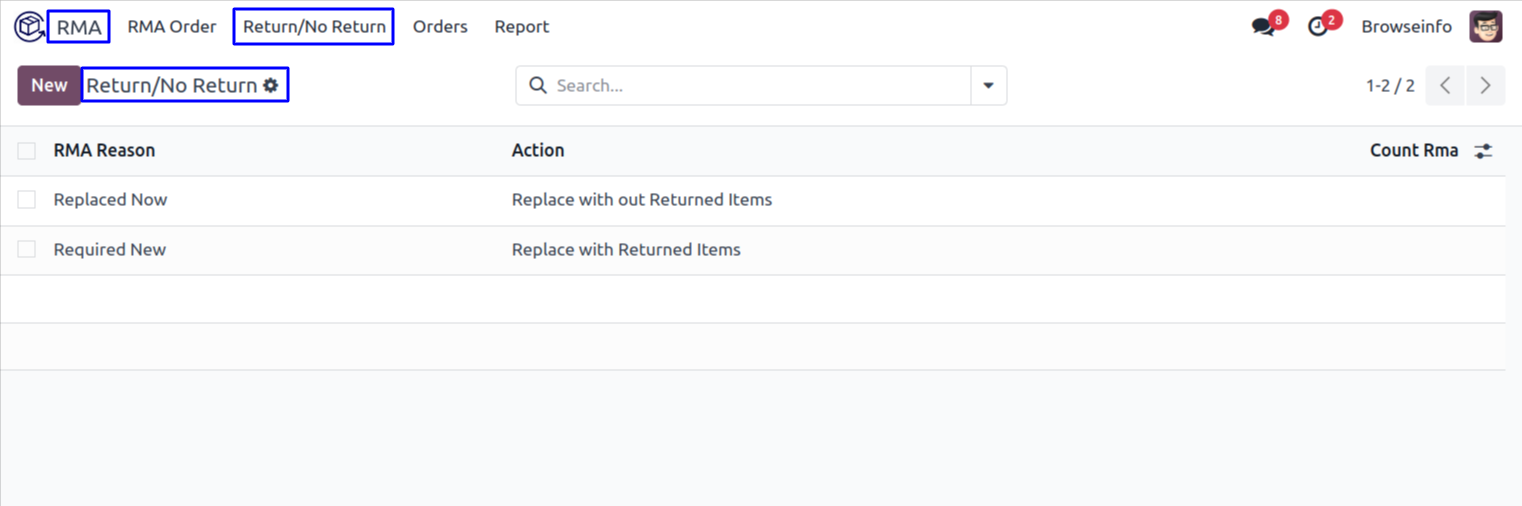This screenshot has width=1522, height=506.
Task: Click the user avatar picture
Action: pyautogui.click(x=1485, y=27)
